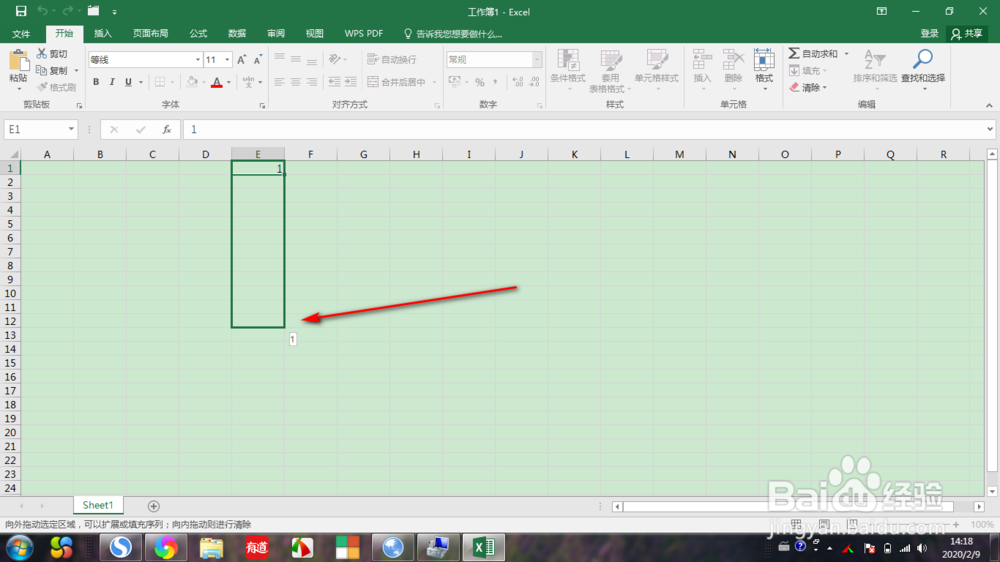
Task: Click the Name Box showing E1
Action: coord(40,129)
